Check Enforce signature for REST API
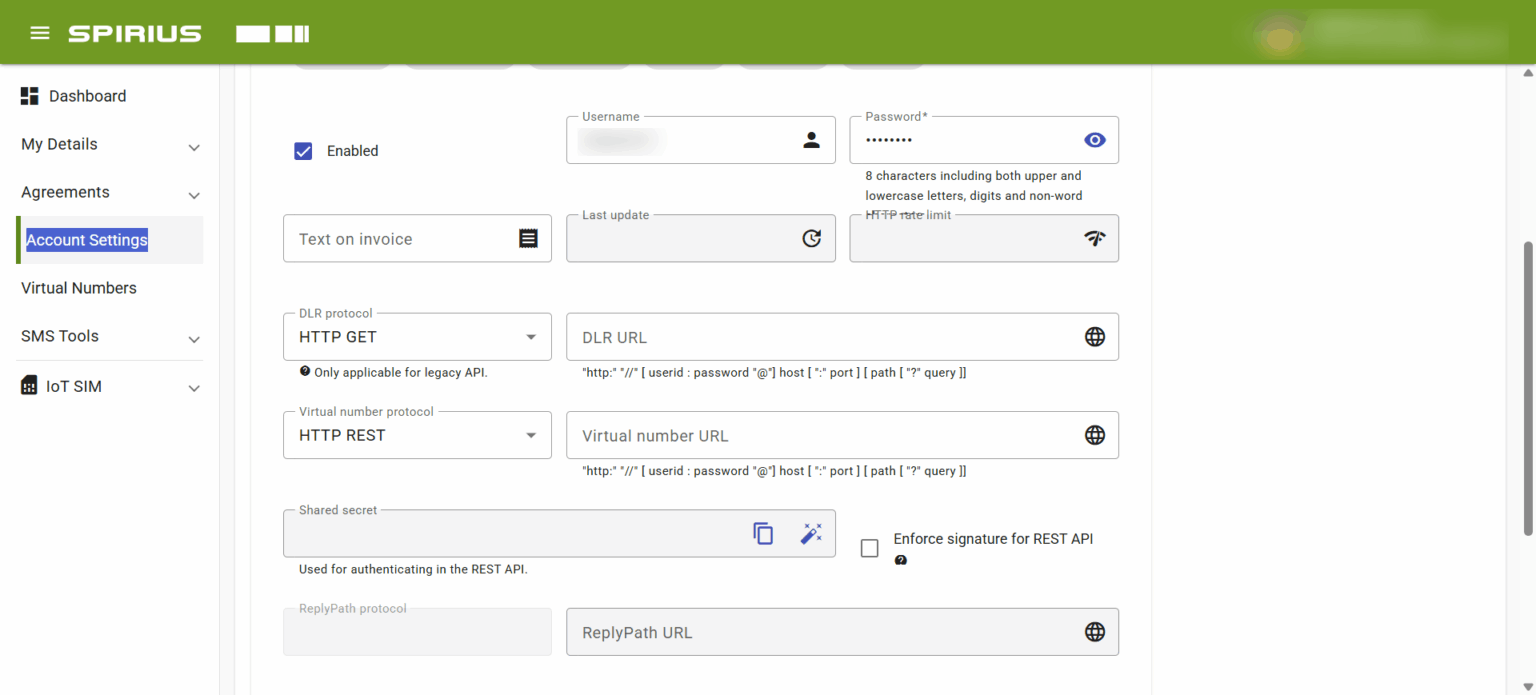The image size is (1536, 695). (870, 548)
